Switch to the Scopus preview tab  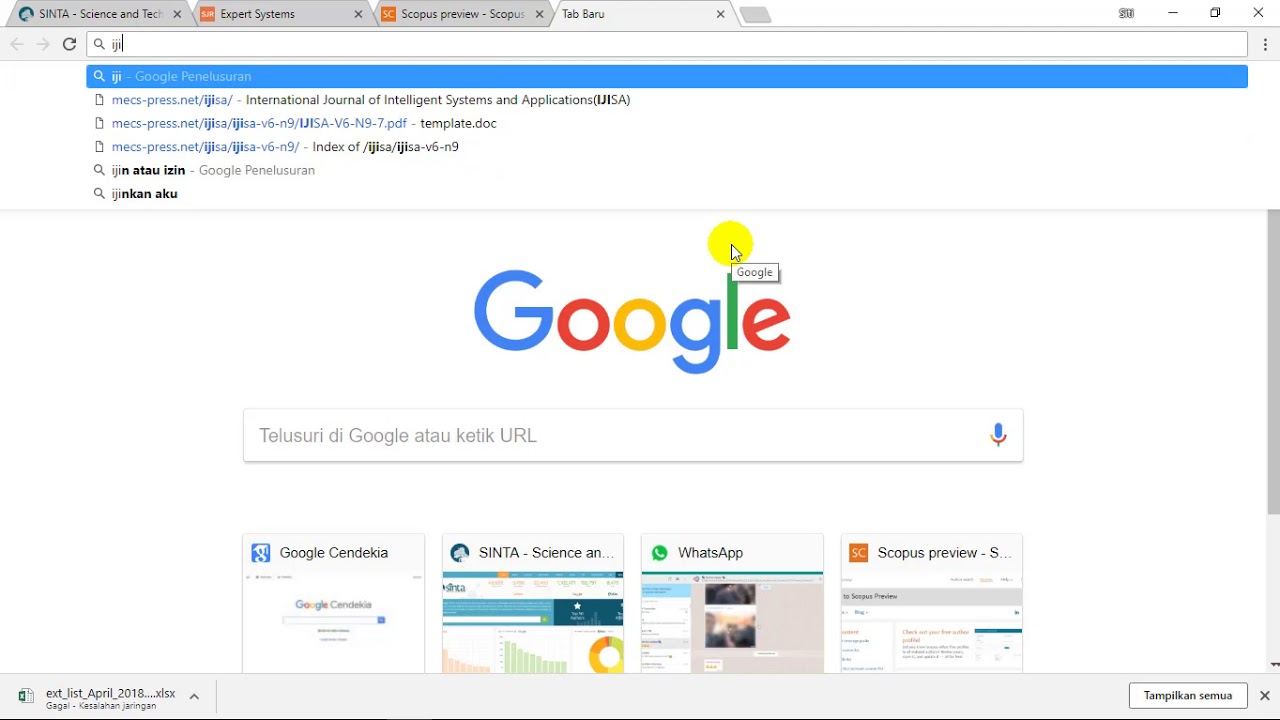tap(459, 14)
